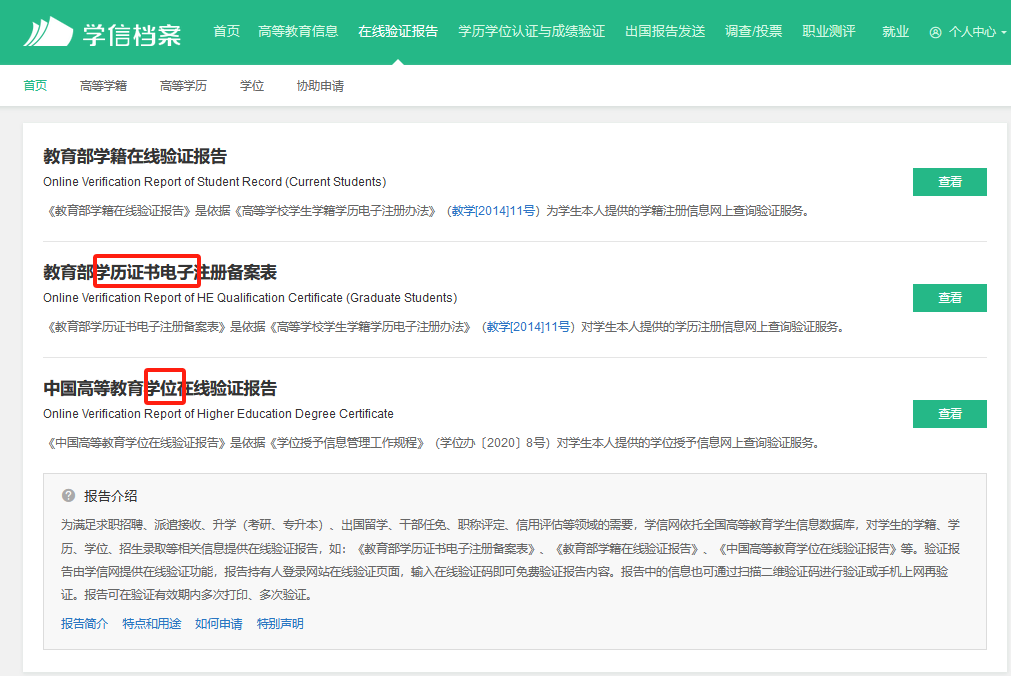Click text Online Verification Report of Higher Education Degree Certificate
1011x676 pixels.
[x=219, y=414]
